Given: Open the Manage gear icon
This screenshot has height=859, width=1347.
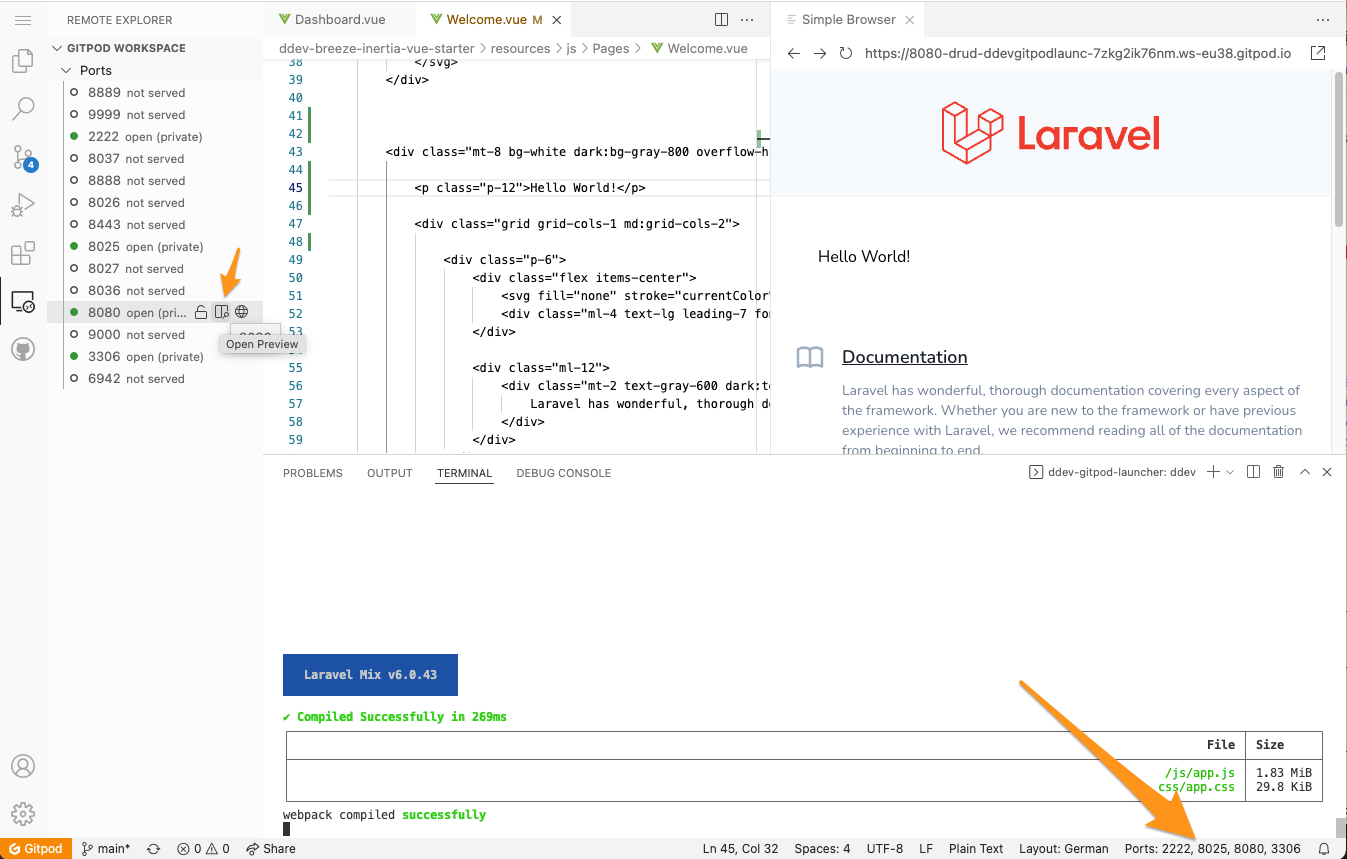Looking at the screenshot, I should click(23, 813).
